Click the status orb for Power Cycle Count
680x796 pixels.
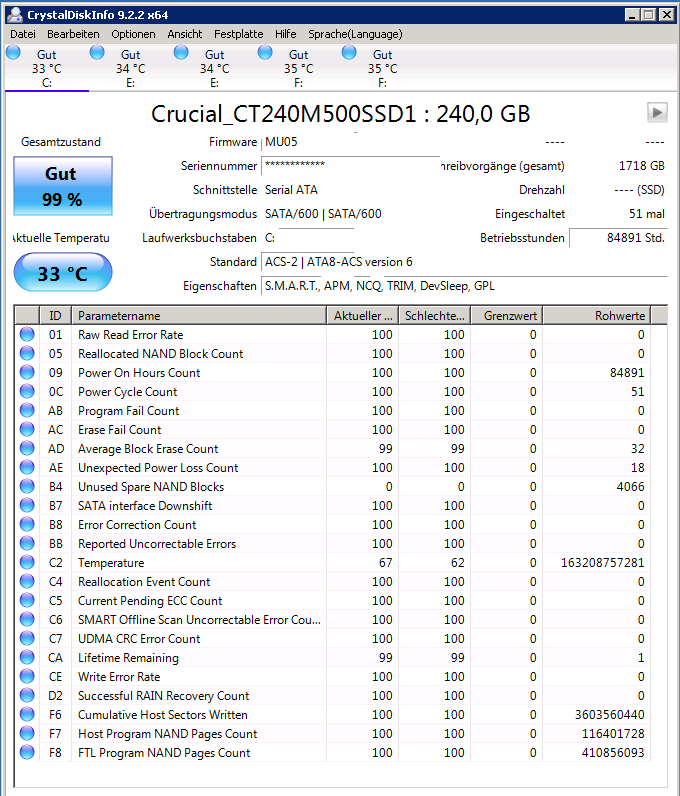pyautogui.click(x=27, y=391)
